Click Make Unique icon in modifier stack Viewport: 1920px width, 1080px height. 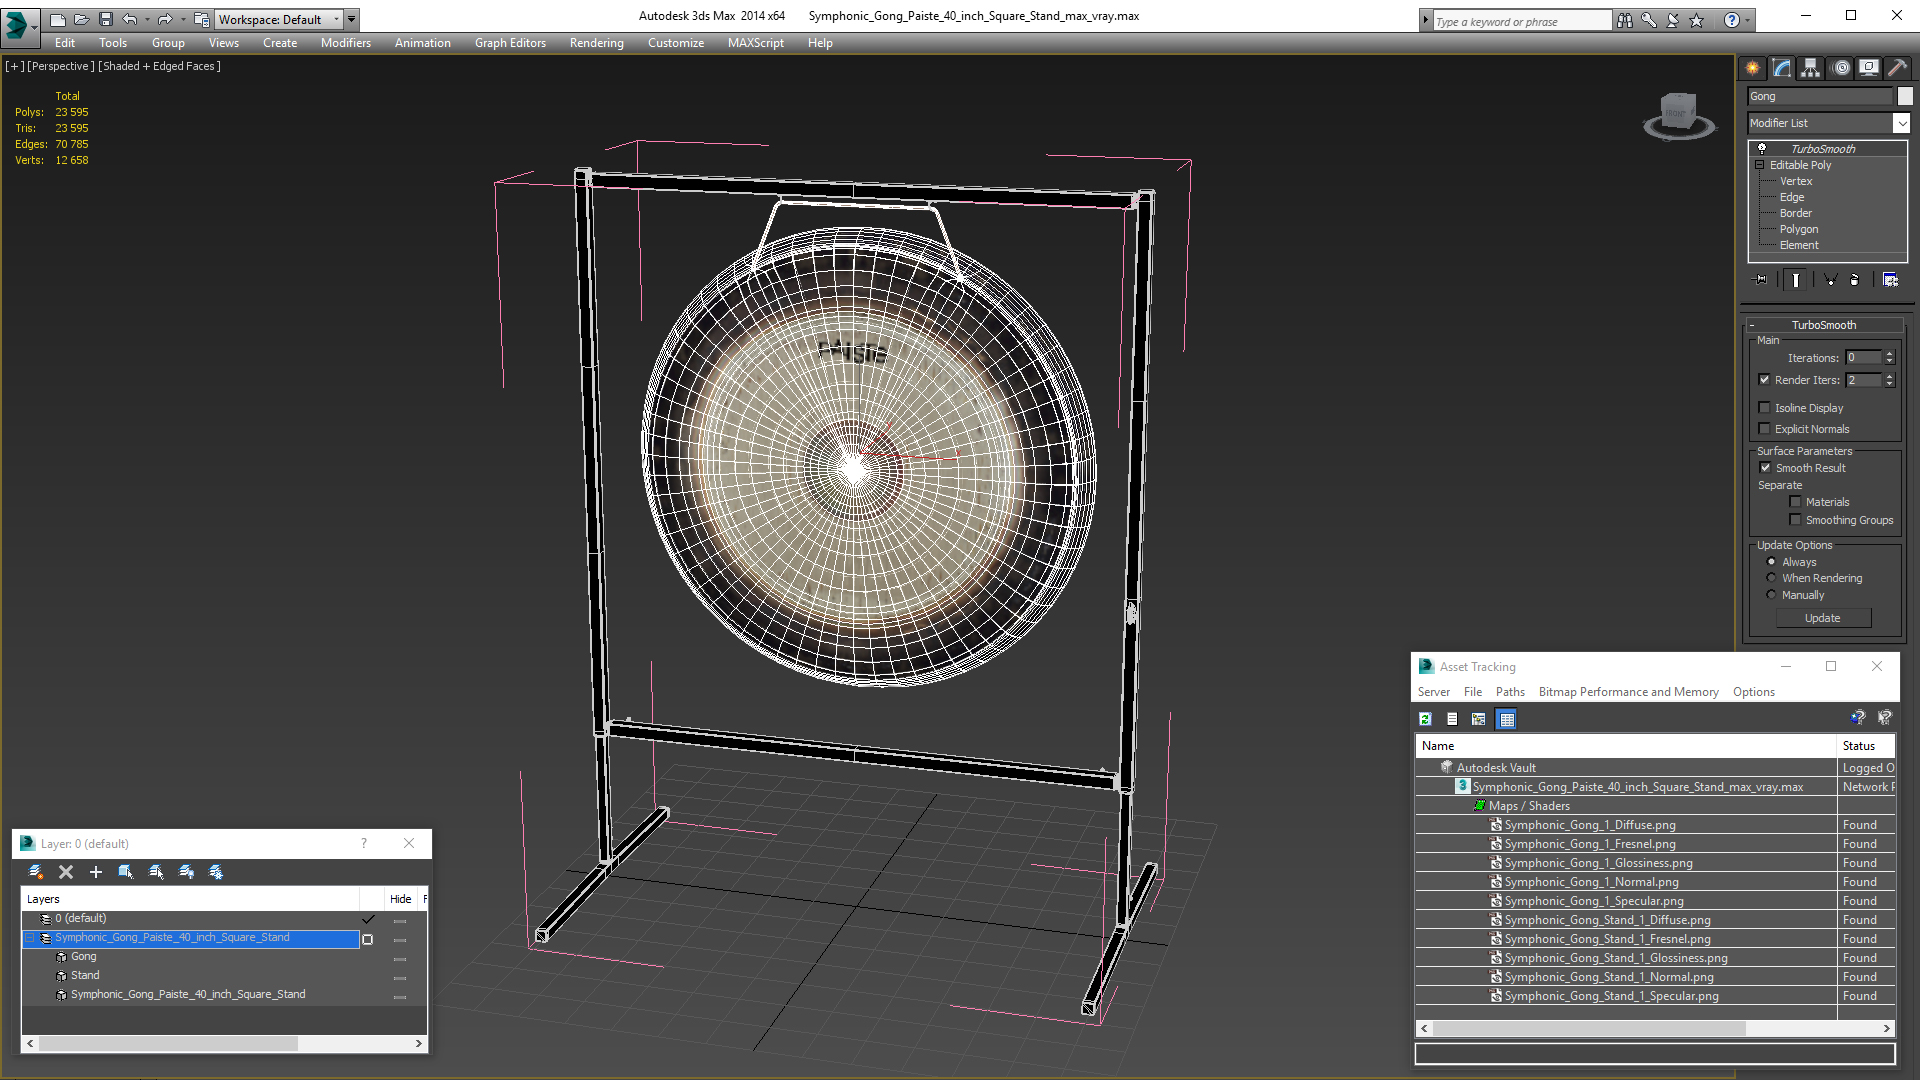pyautogui.click(x=1830, y=280)
